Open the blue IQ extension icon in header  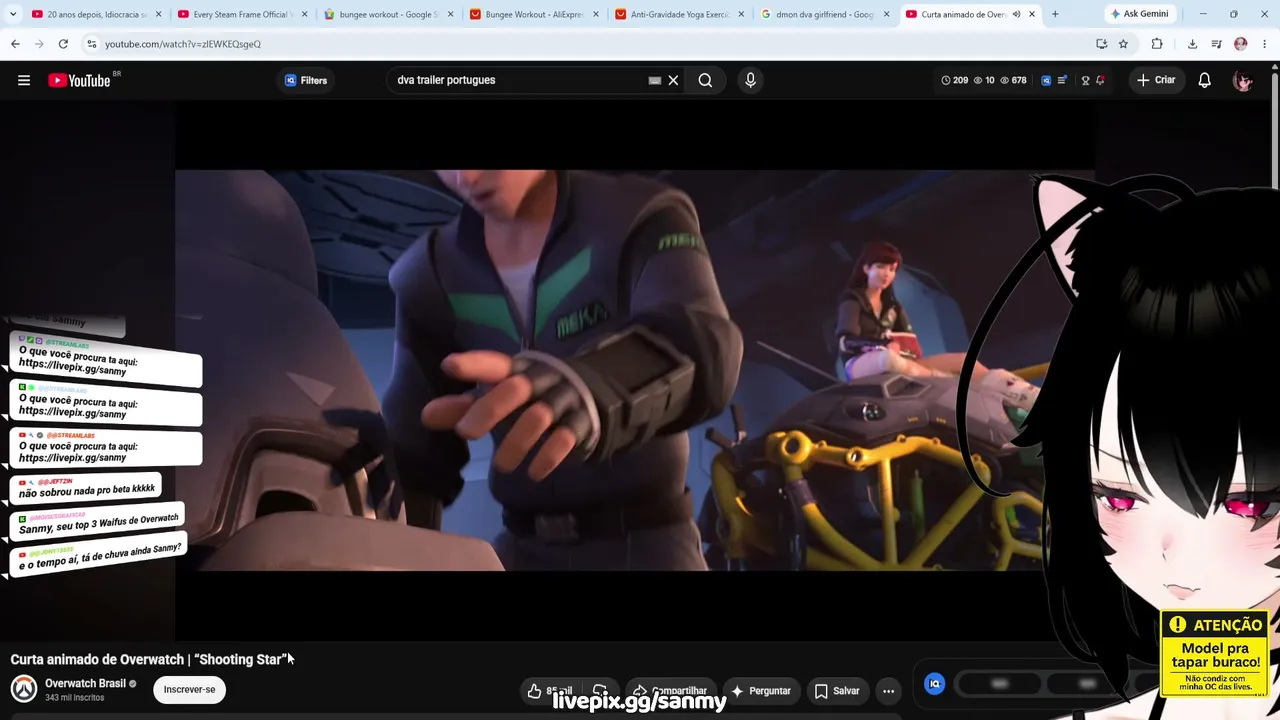tap(1046, 80)
